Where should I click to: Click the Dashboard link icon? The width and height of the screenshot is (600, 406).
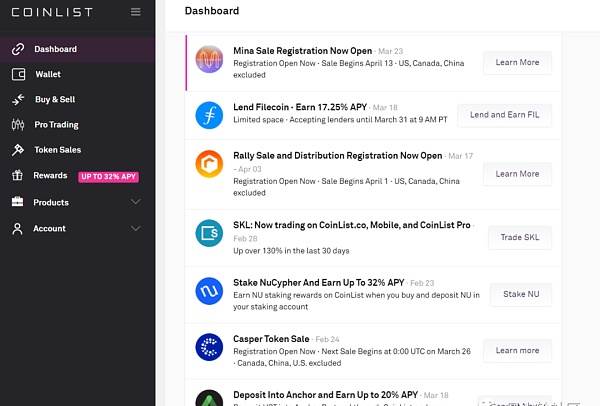point(18,49)
